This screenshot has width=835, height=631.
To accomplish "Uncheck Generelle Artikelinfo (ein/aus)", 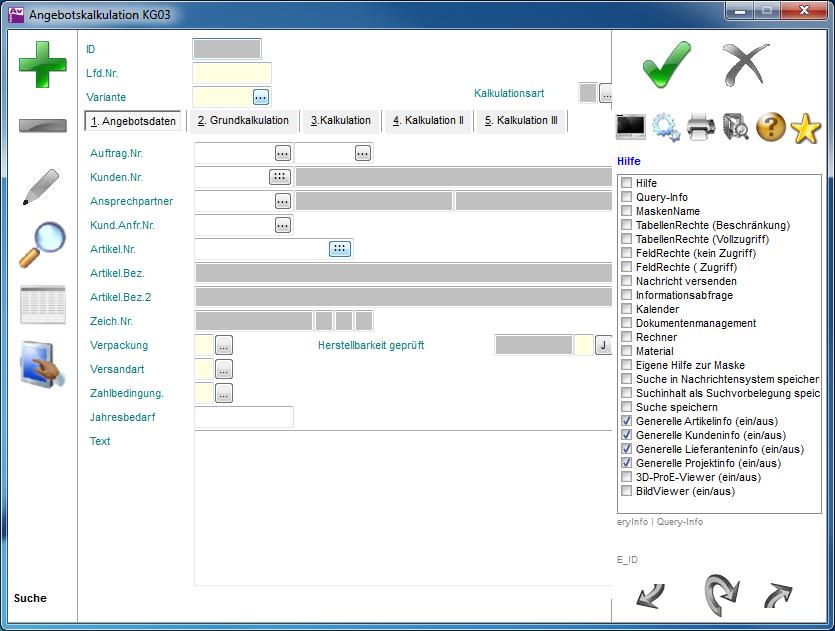I will coord(626,422).
